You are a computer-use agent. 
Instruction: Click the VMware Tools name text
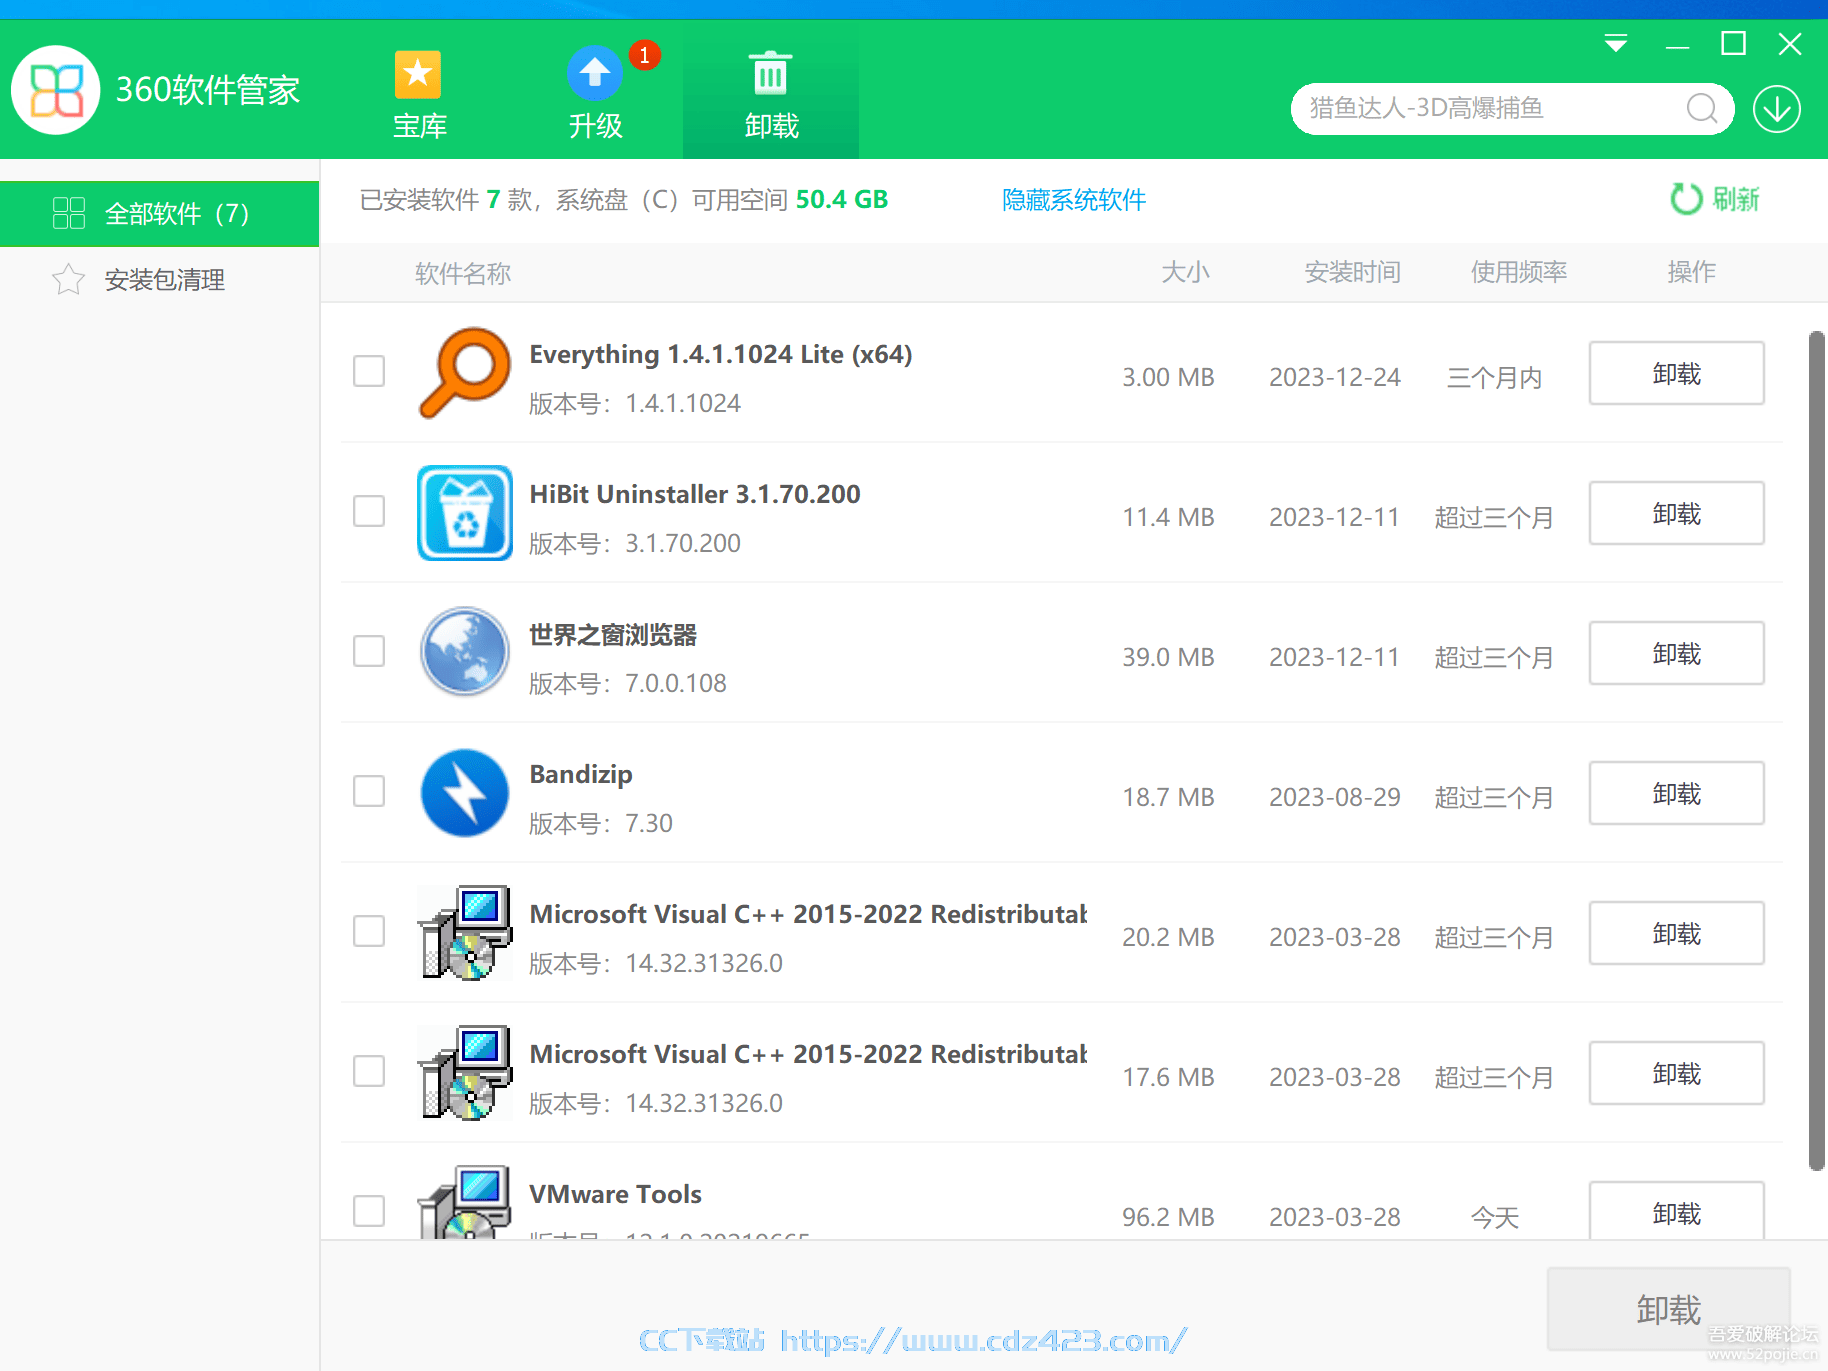pos(615,1194)
